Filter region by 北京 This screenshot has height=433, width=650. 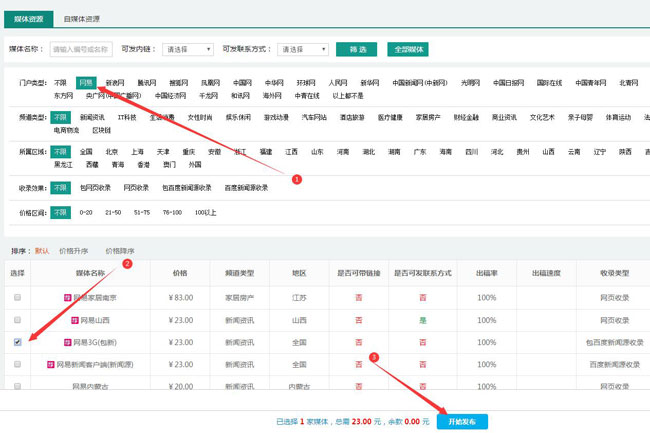point(111,152)
